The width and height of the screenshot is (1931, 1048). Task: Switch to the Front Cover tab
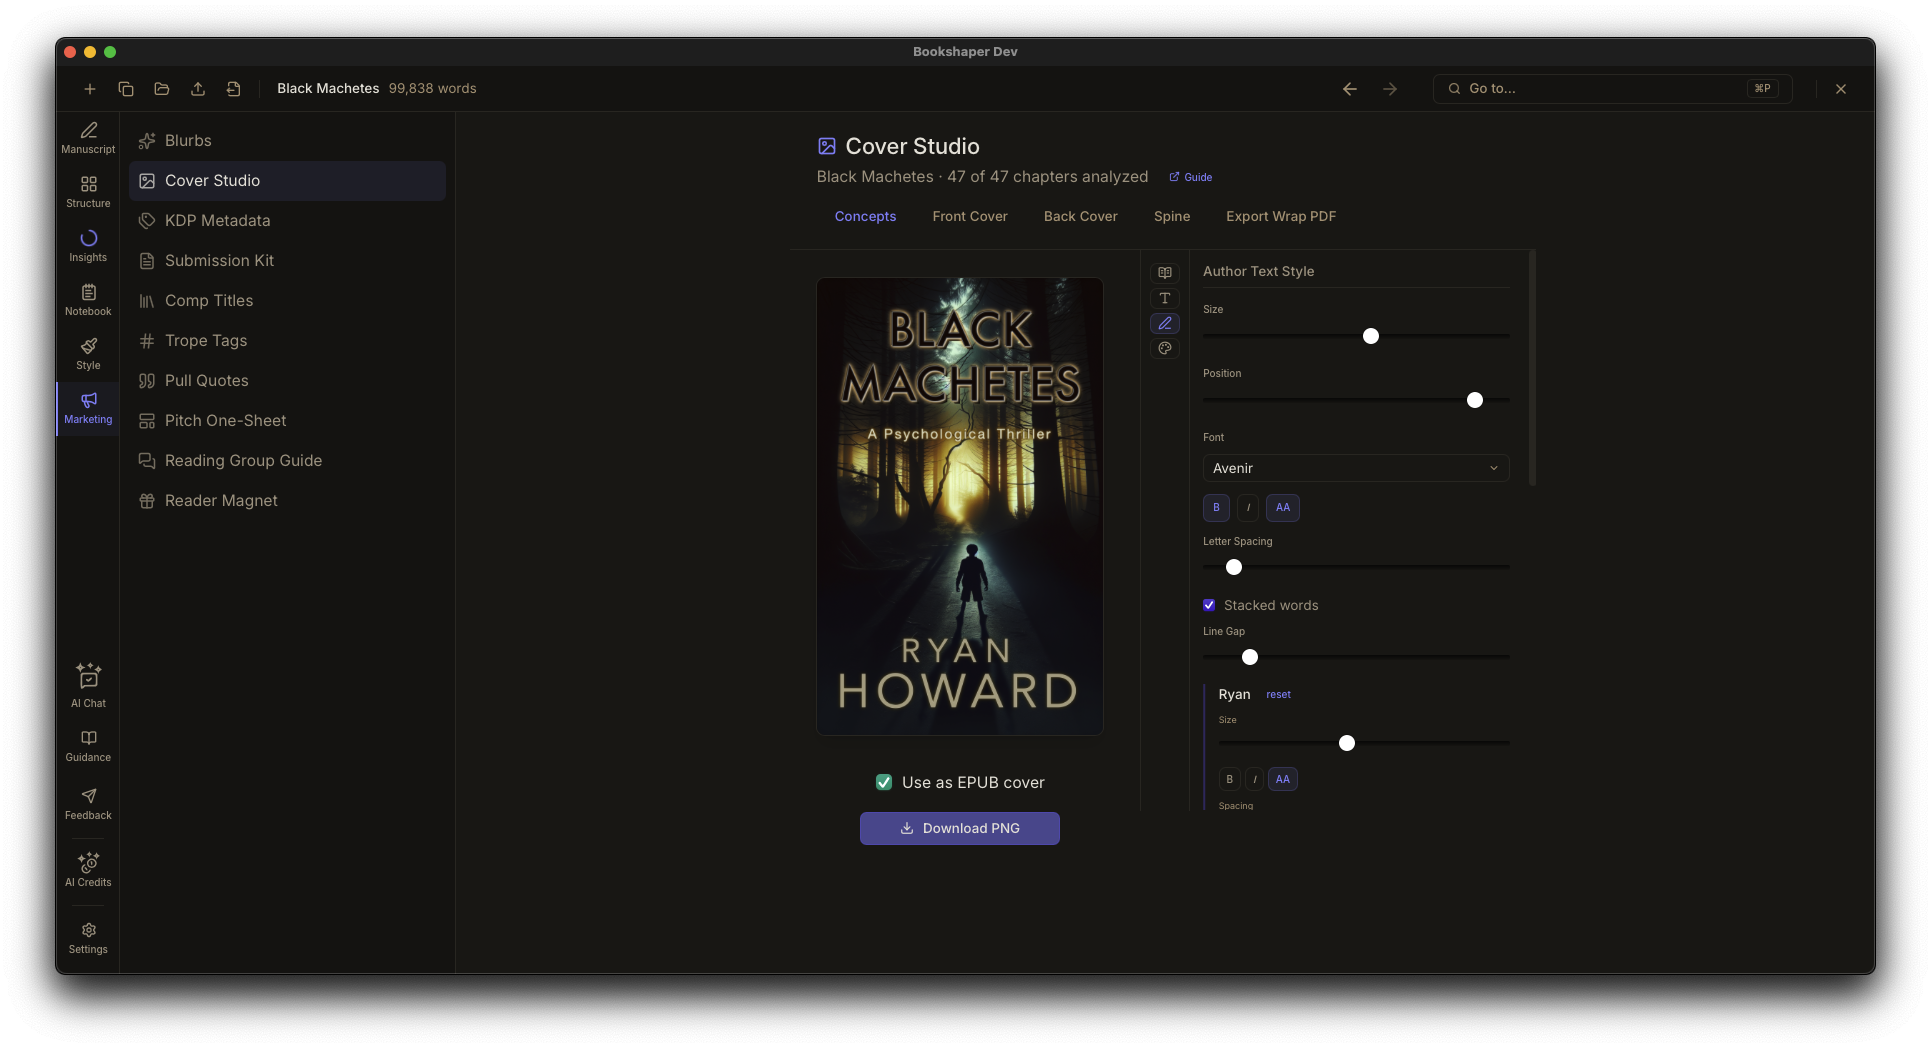click(x=970, y=216)
